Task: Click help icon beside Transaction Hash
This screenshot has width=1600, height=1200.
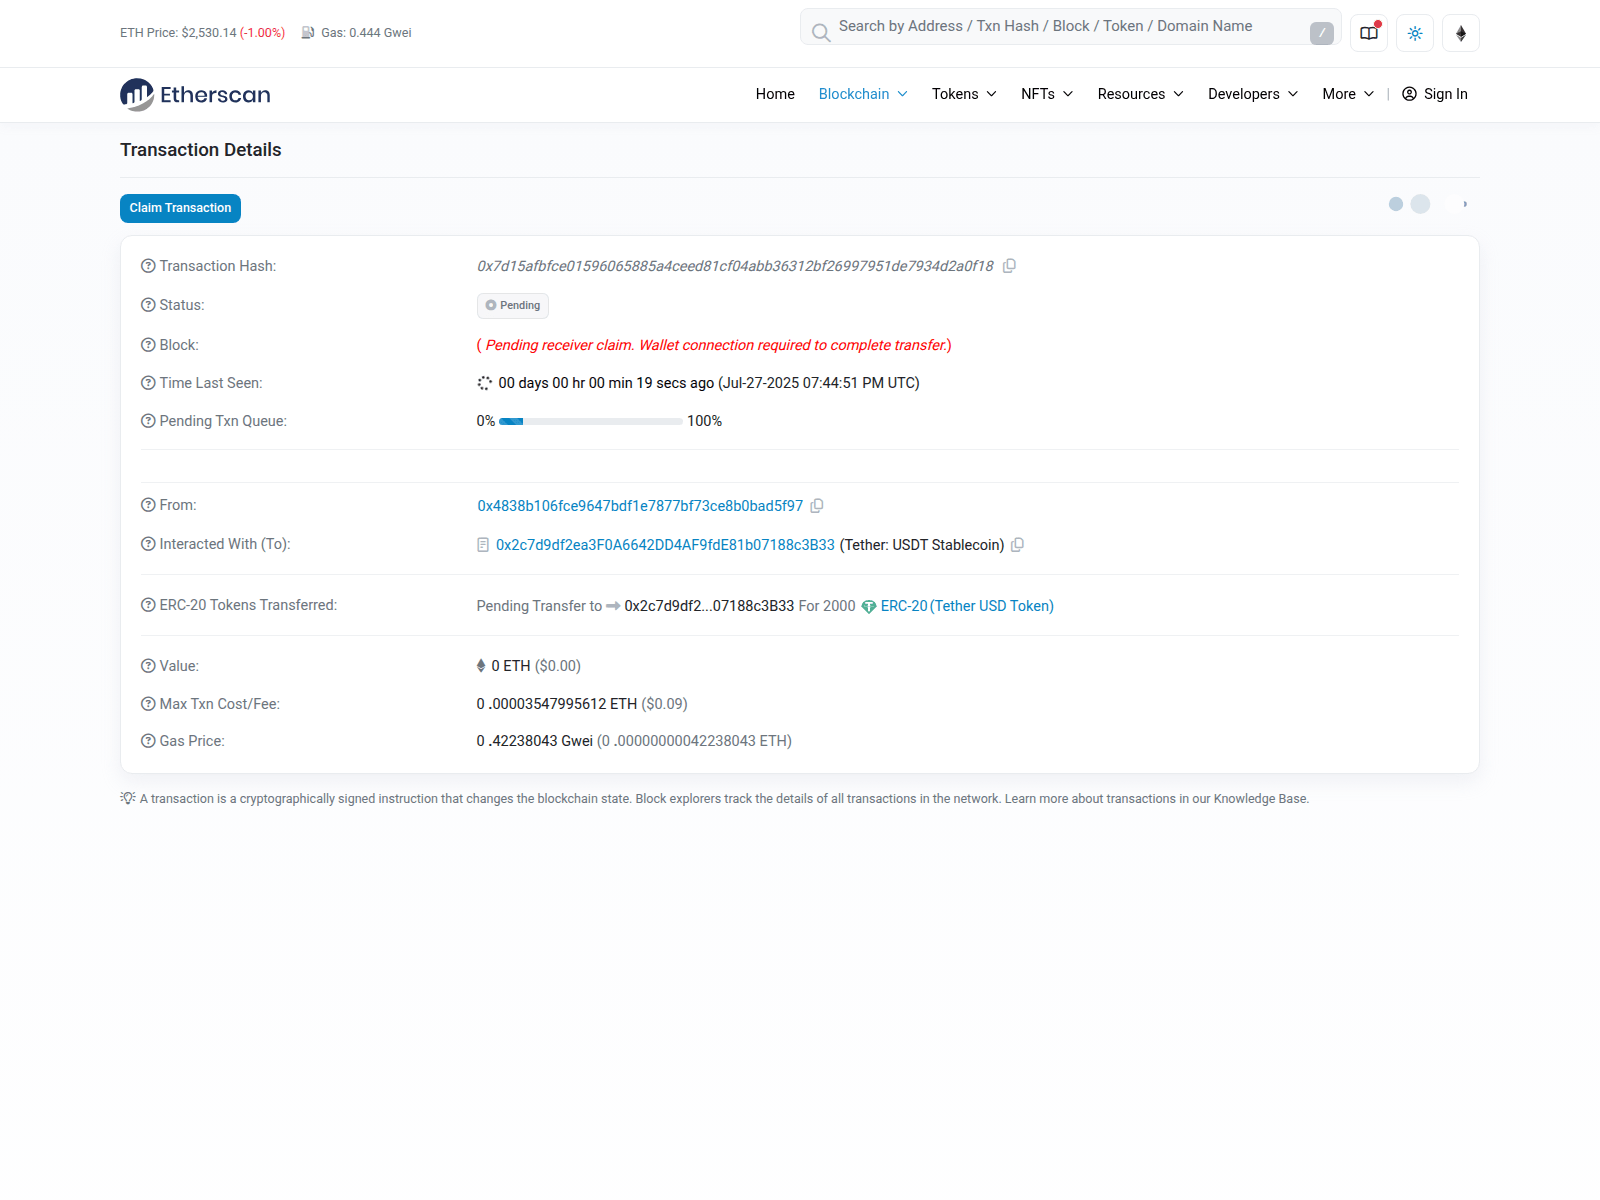Action: click(148, 266)
